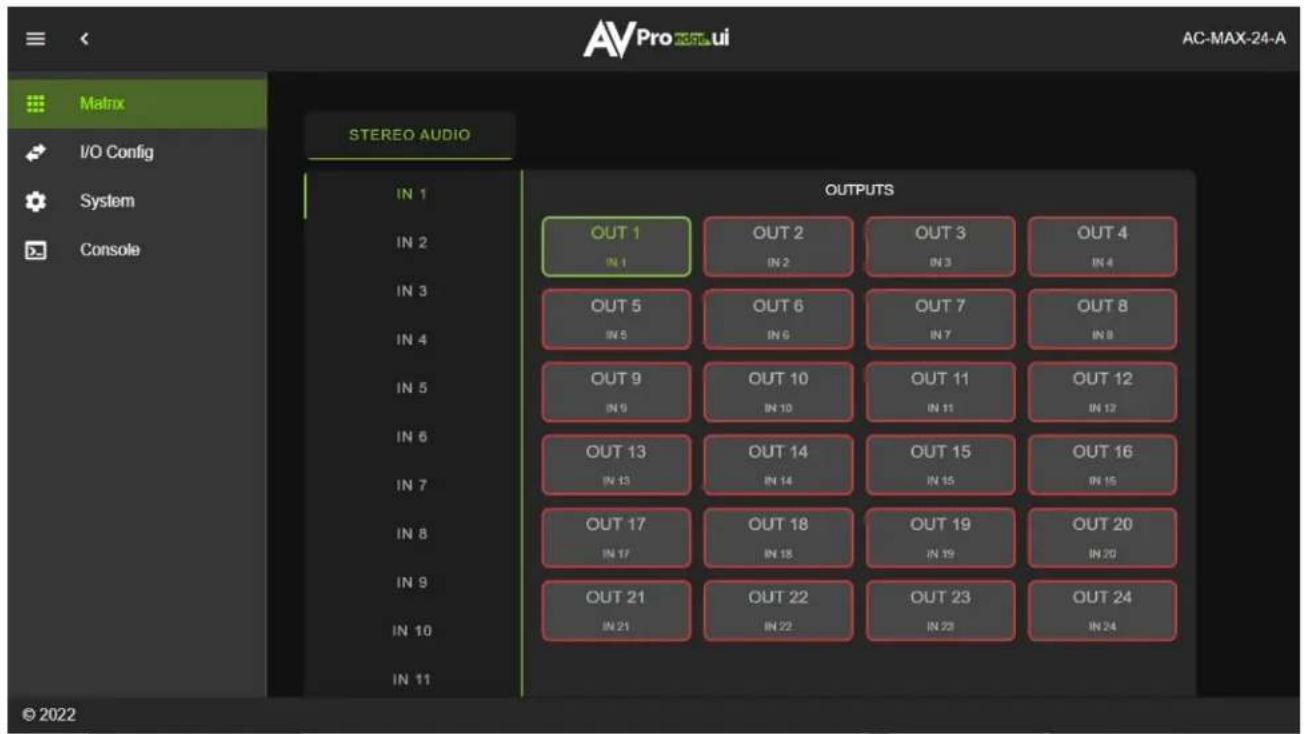The image size is (1304, 734).
Task: Select input IN 1
Action: [412, 194]
